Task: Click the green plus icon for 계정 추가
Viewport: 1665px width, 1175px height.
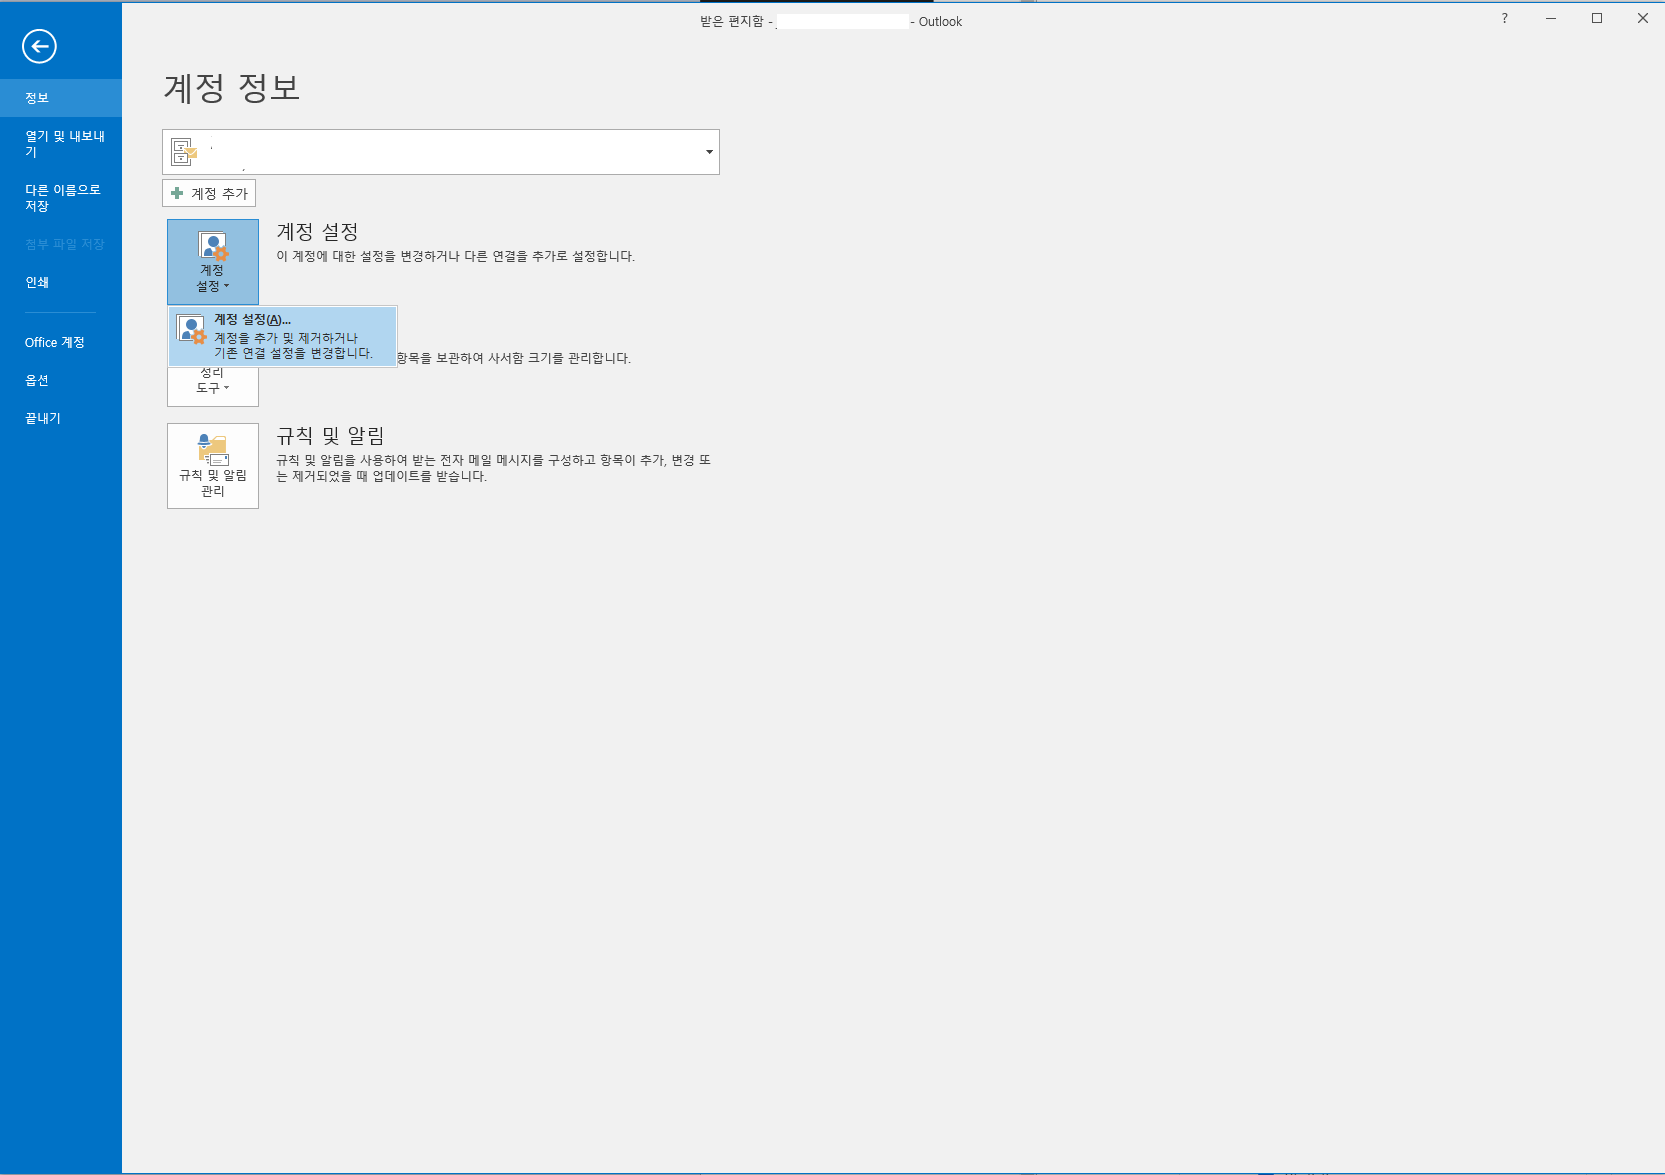Action: tap(177, 193)
